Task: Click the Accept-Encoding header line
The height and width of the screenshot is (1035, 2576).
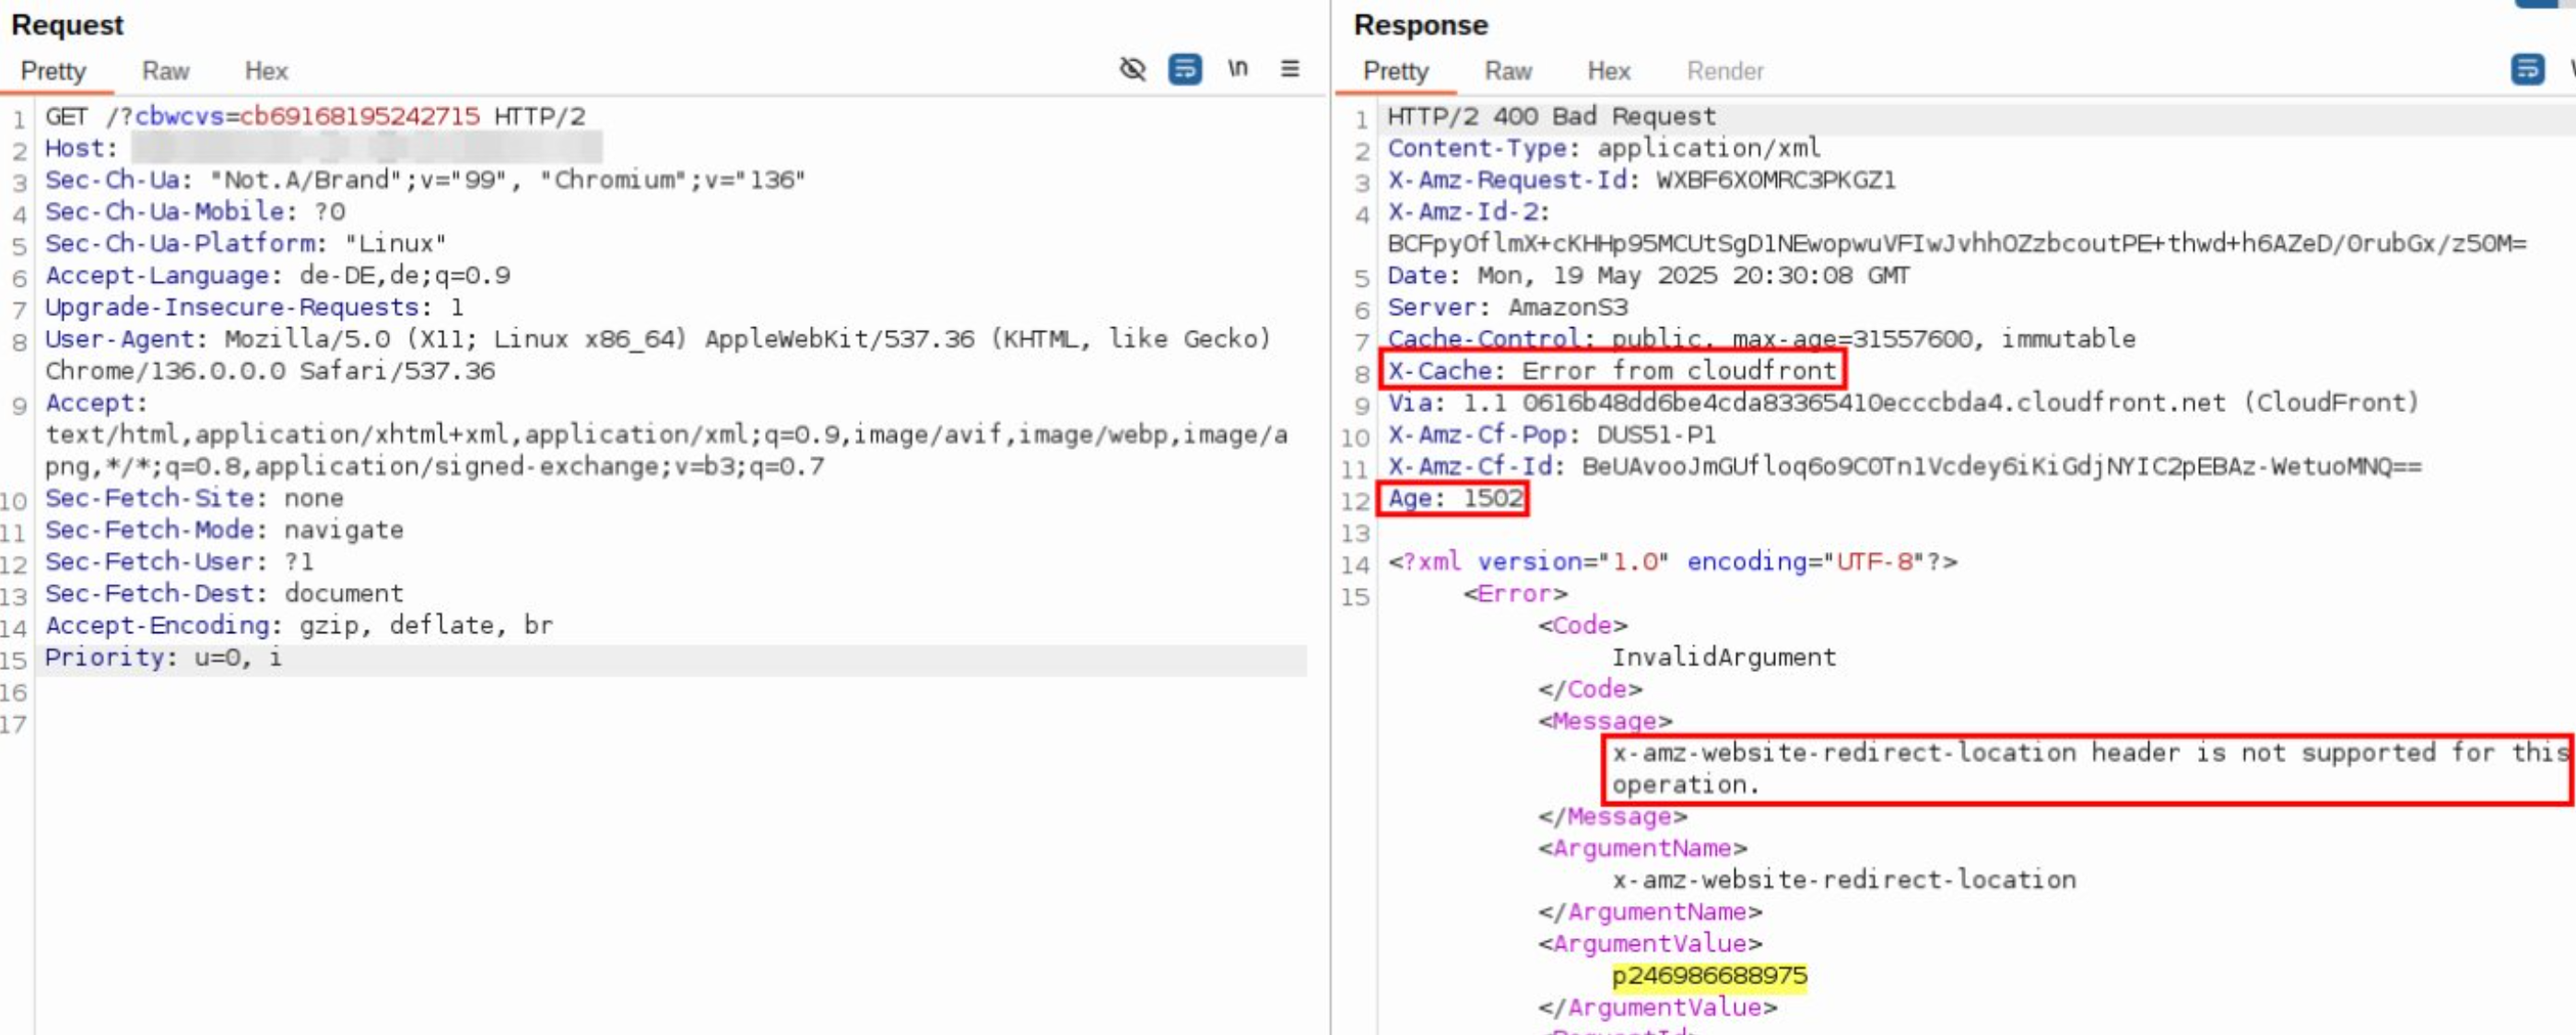Action: 299,625
